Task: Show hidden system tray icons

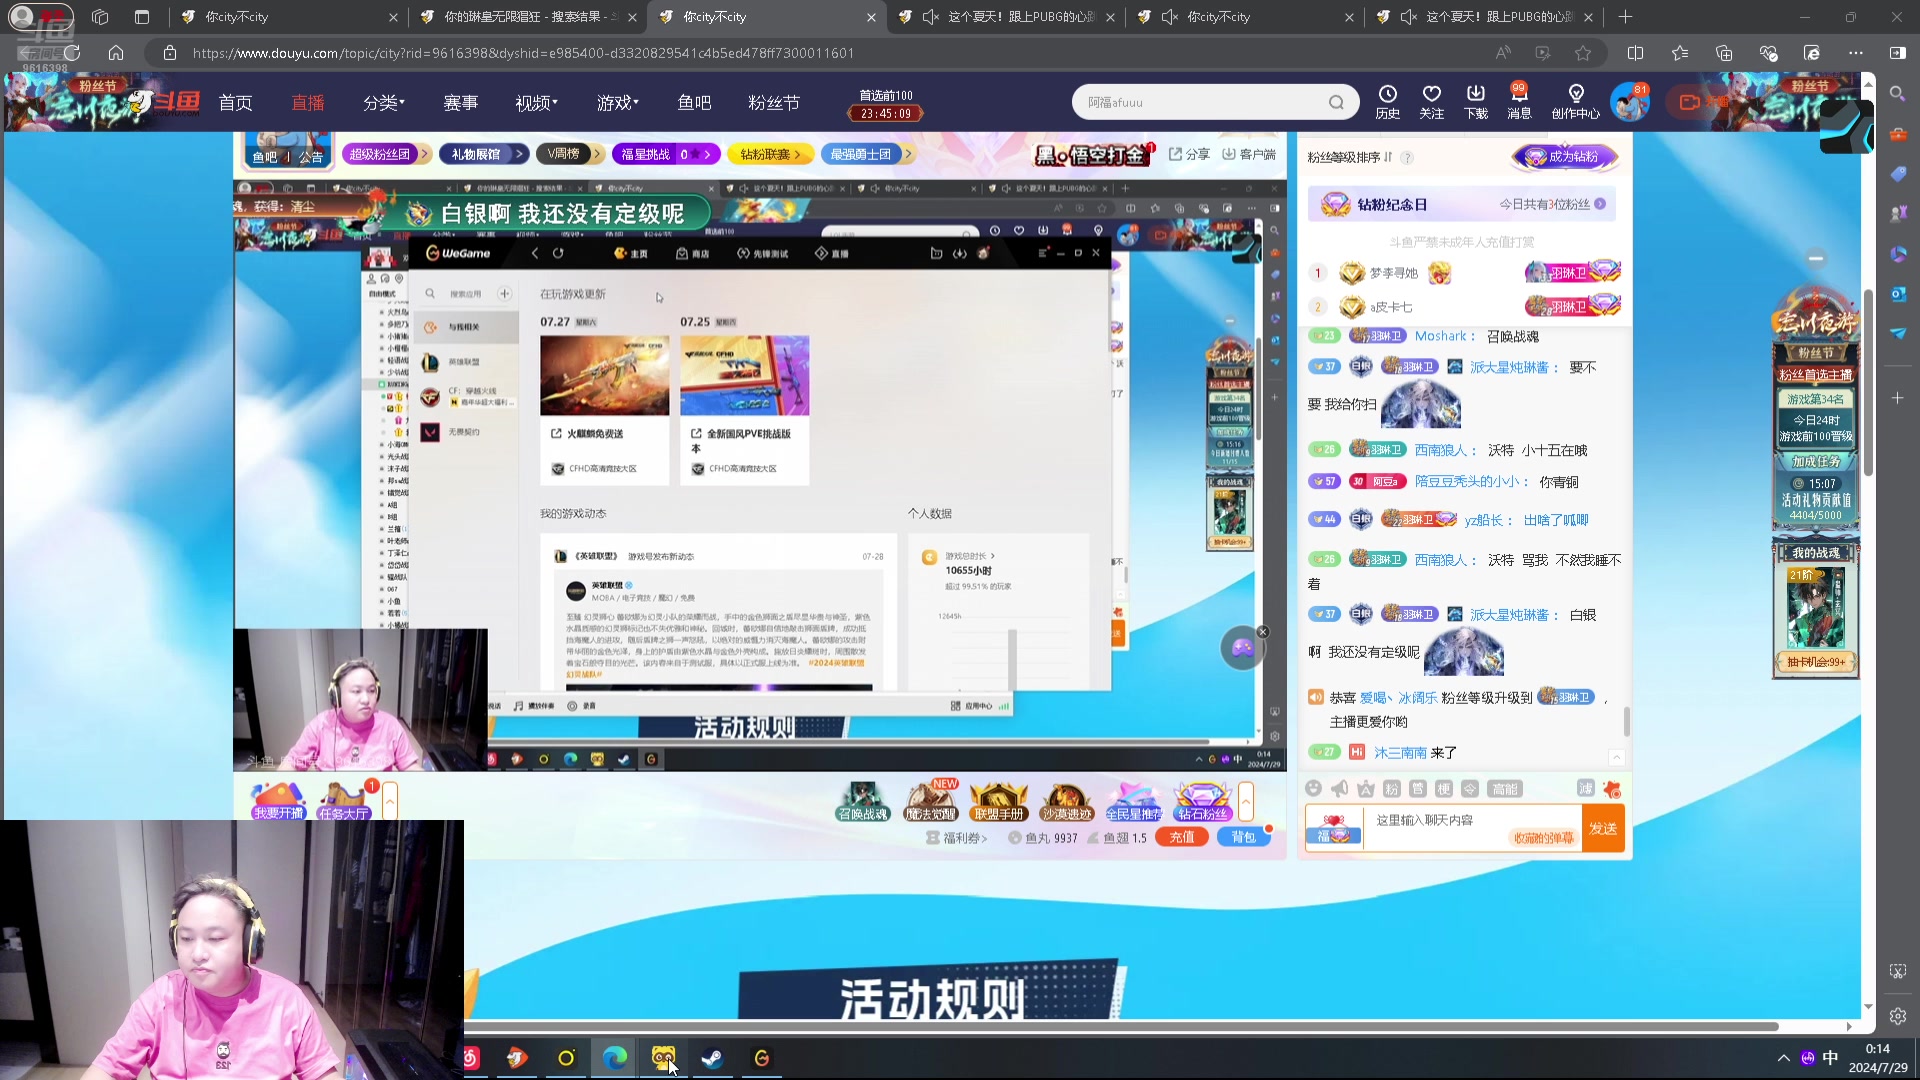Action: coord(1783,1058)
